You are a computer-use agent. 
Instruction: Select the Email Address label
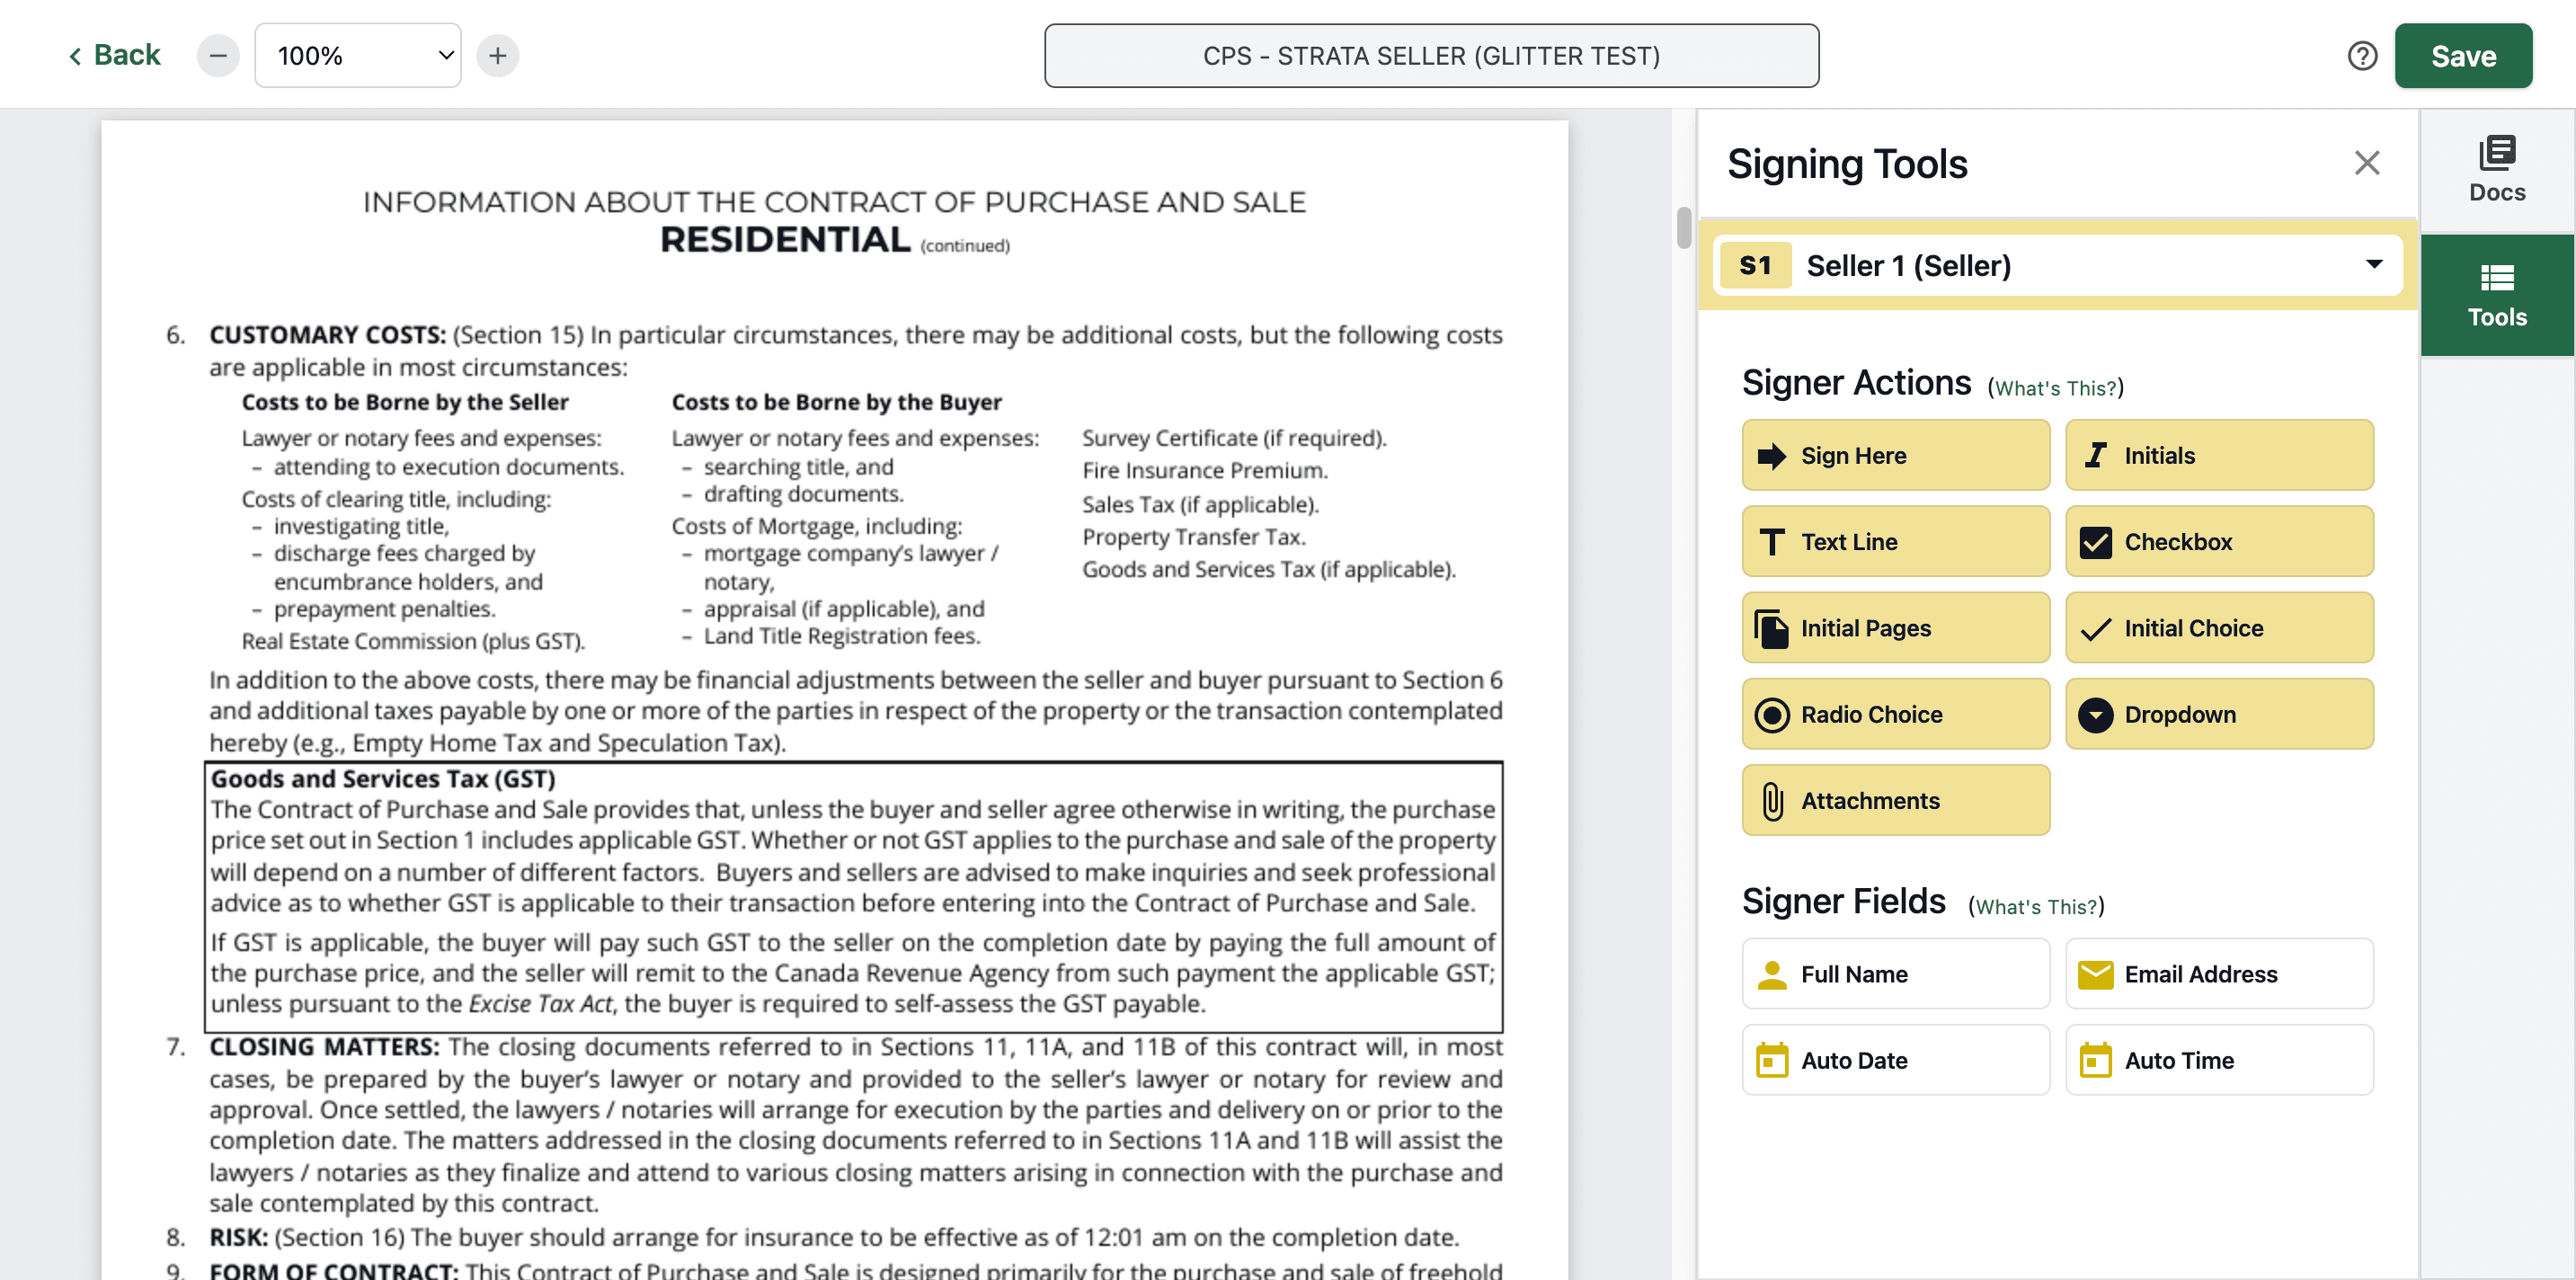coord(2201,974)
